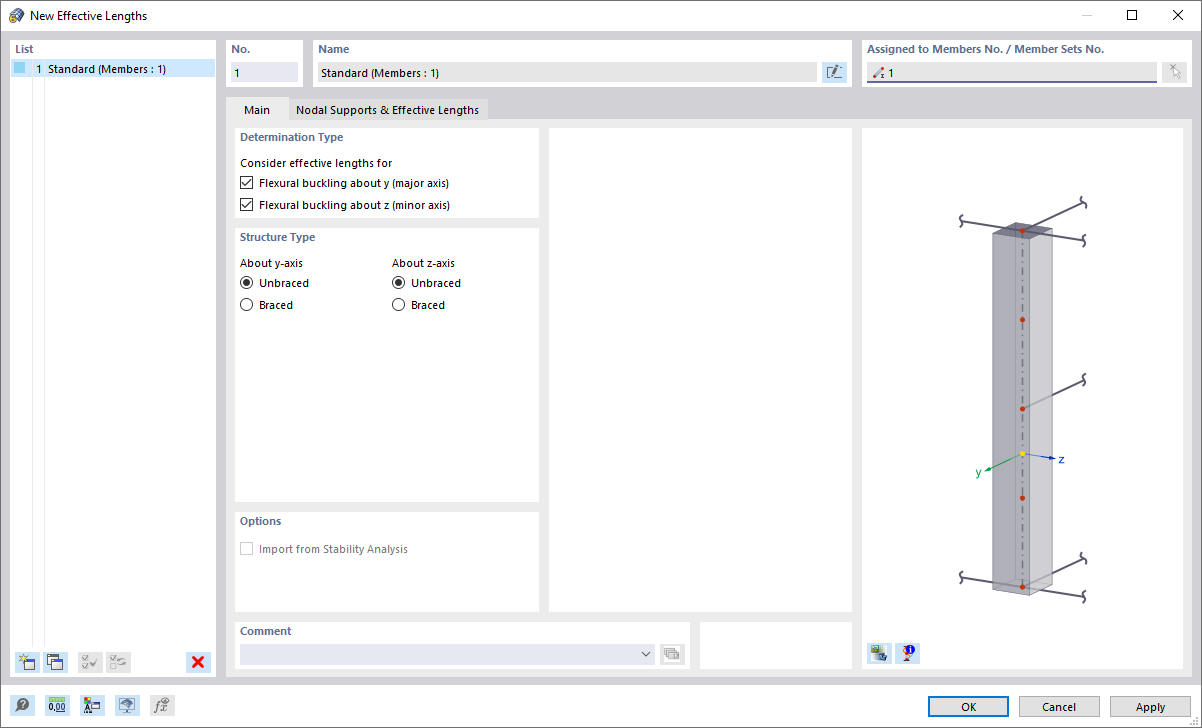Delete the current entry with the red X

click(198, 662)
